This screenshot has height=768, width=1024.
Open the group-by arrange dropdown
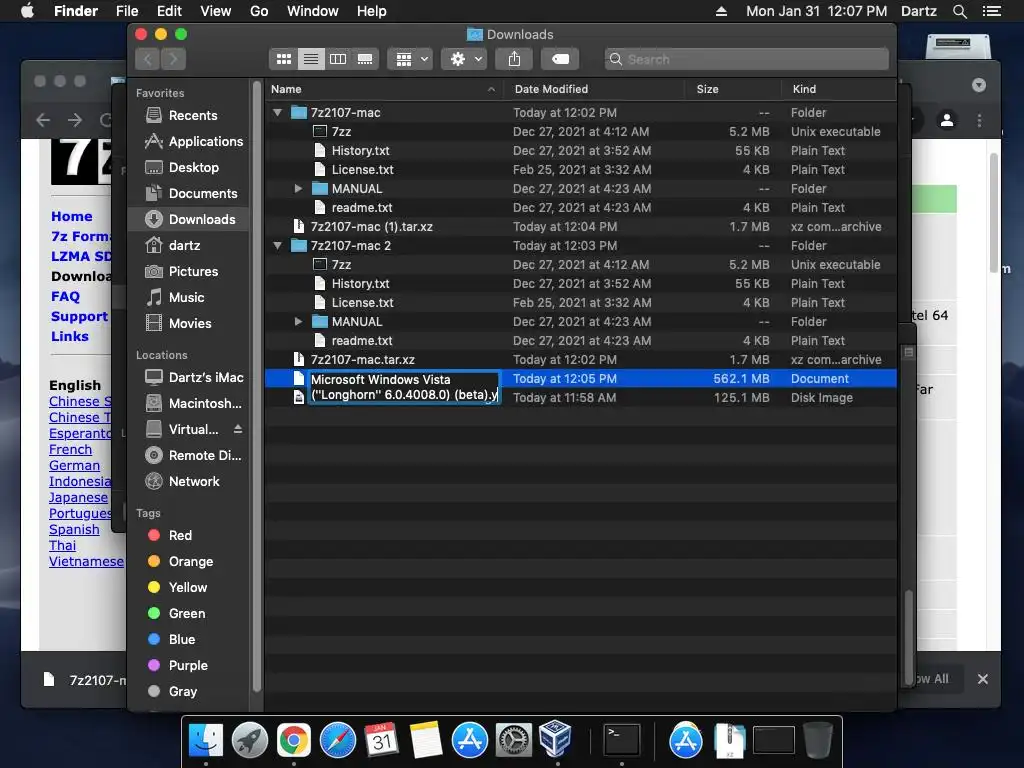410,59
